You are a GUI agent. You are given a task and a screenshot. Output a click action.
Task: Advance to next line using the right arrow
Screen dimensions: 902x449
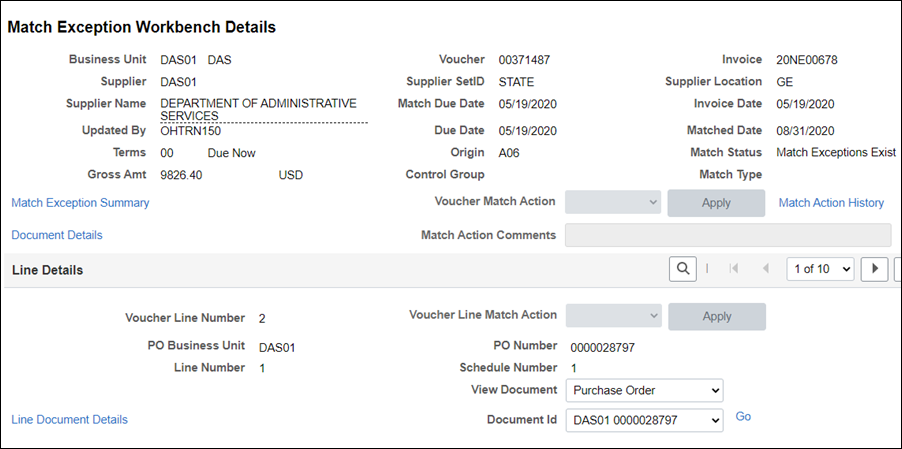pos(874,268)
